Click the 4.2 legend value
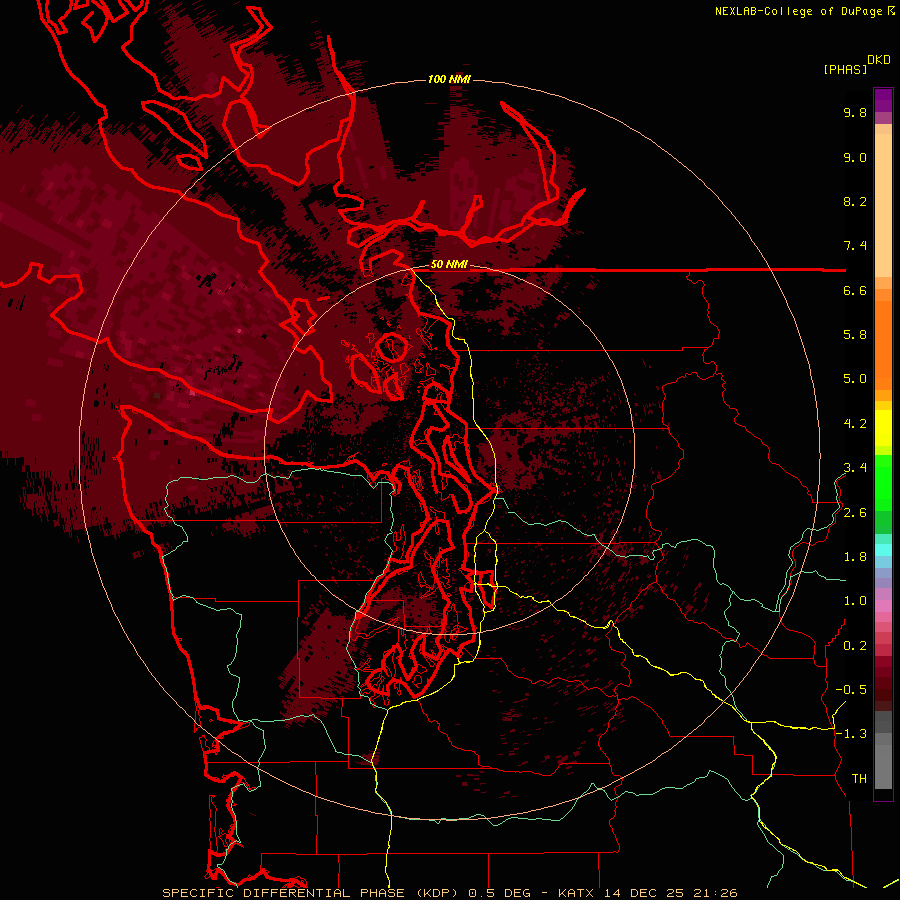Image resolution: width=900 pixels, height=900 pixels. [855, 424]
